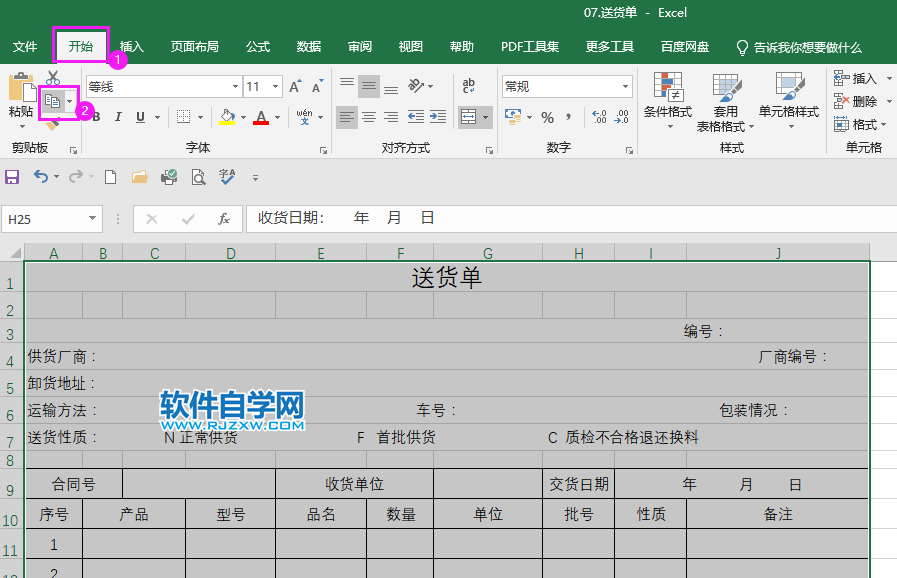
Task: Click the Increase Font Size icon
Action: pyautogui.click(x=294, y=86)
